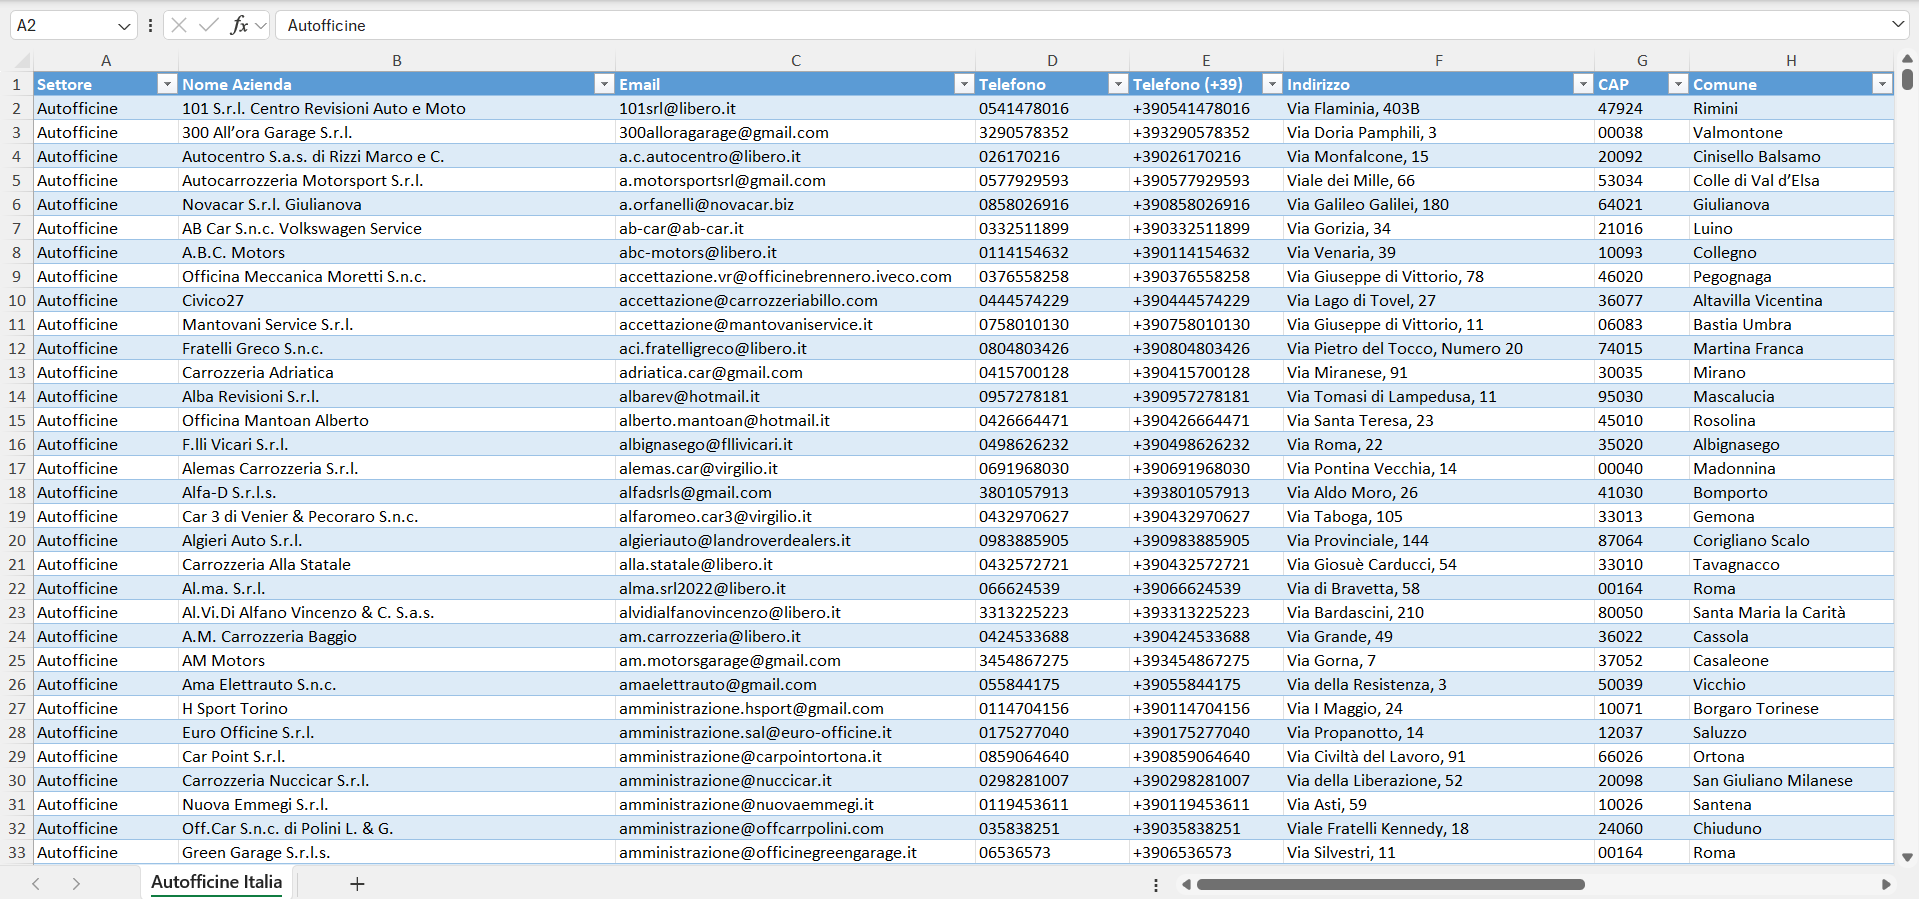Open the Telefono (+39) filter dropdown
This screenshot has height=899, width=1919.
coord(1272,84)
